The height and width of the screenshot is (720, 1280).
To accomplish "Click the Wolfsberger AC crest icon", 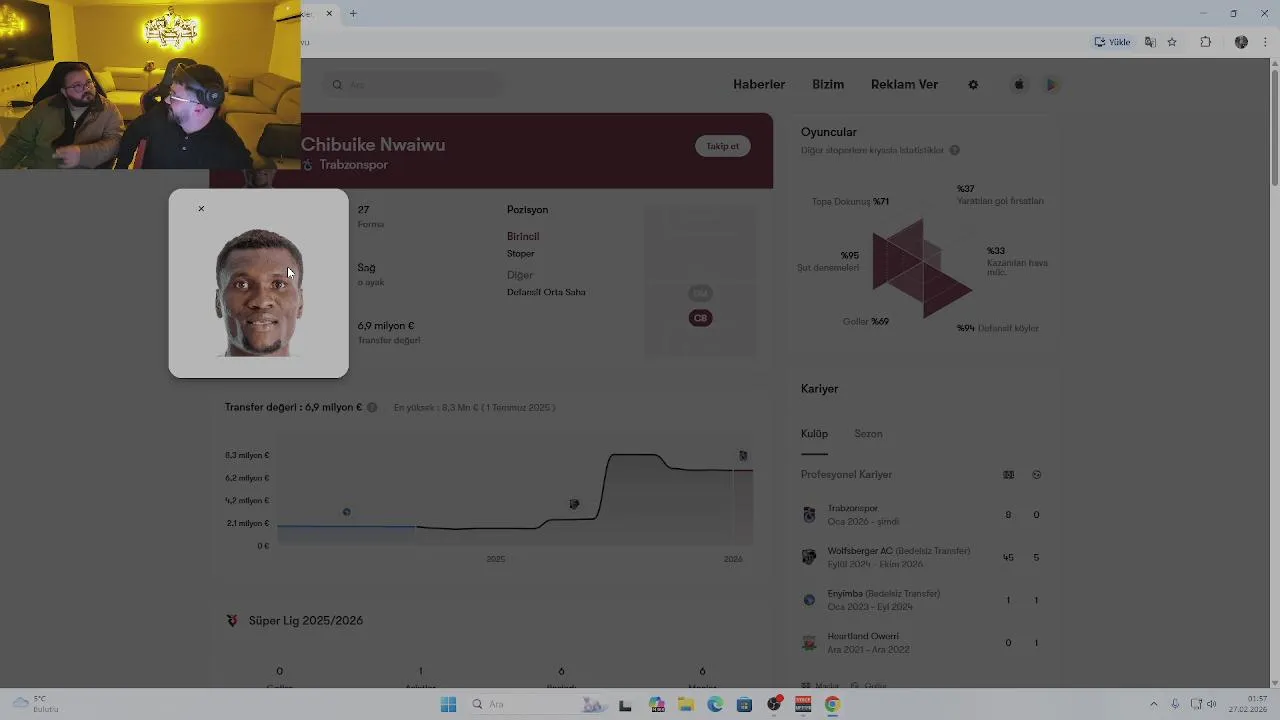I will (x=809, y=557).
